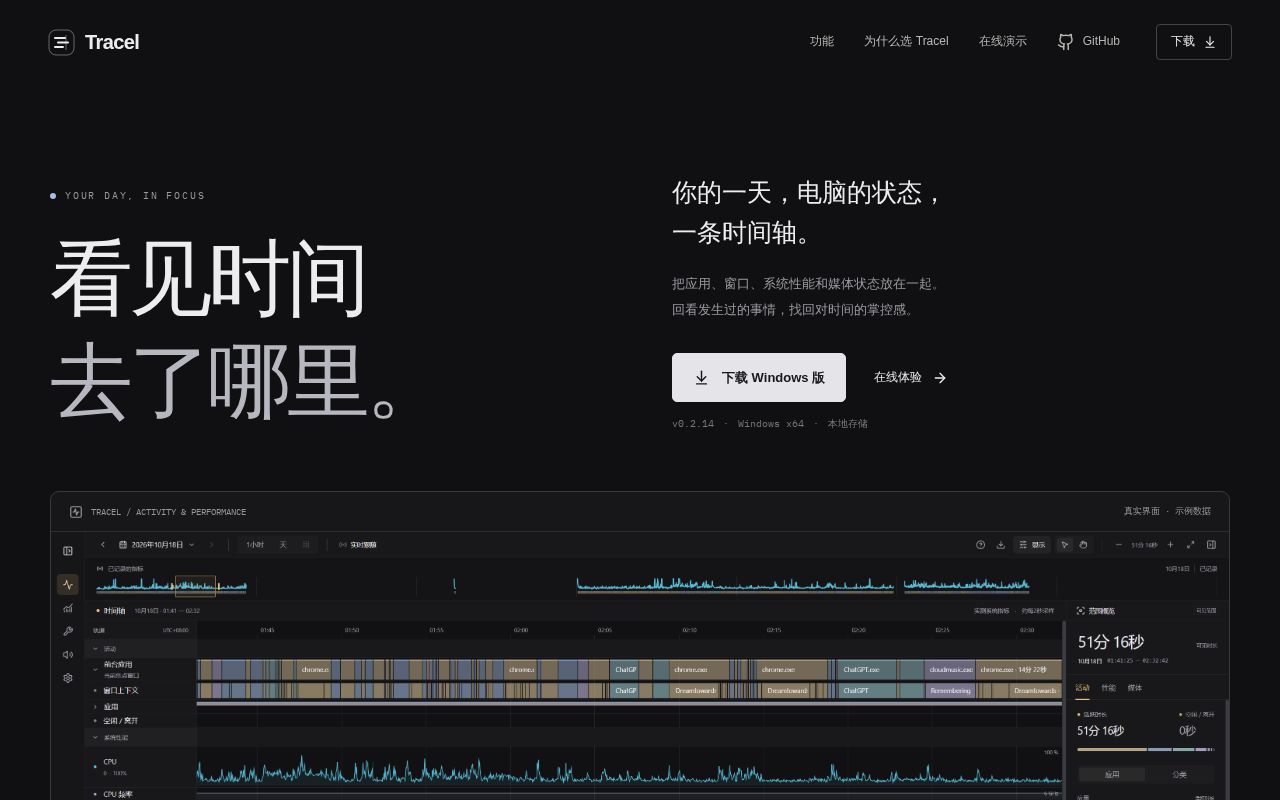Switch the summary to 应用 view
The width and height of the screenshot is (1280, 800).
click(1112, 774)
